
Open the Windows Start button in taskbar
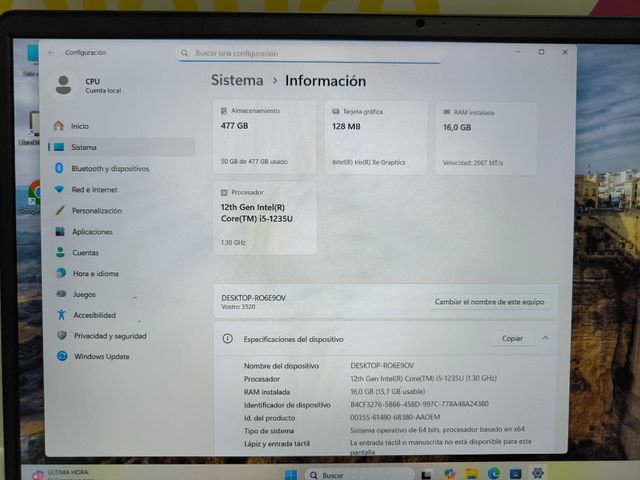[291, 475]
